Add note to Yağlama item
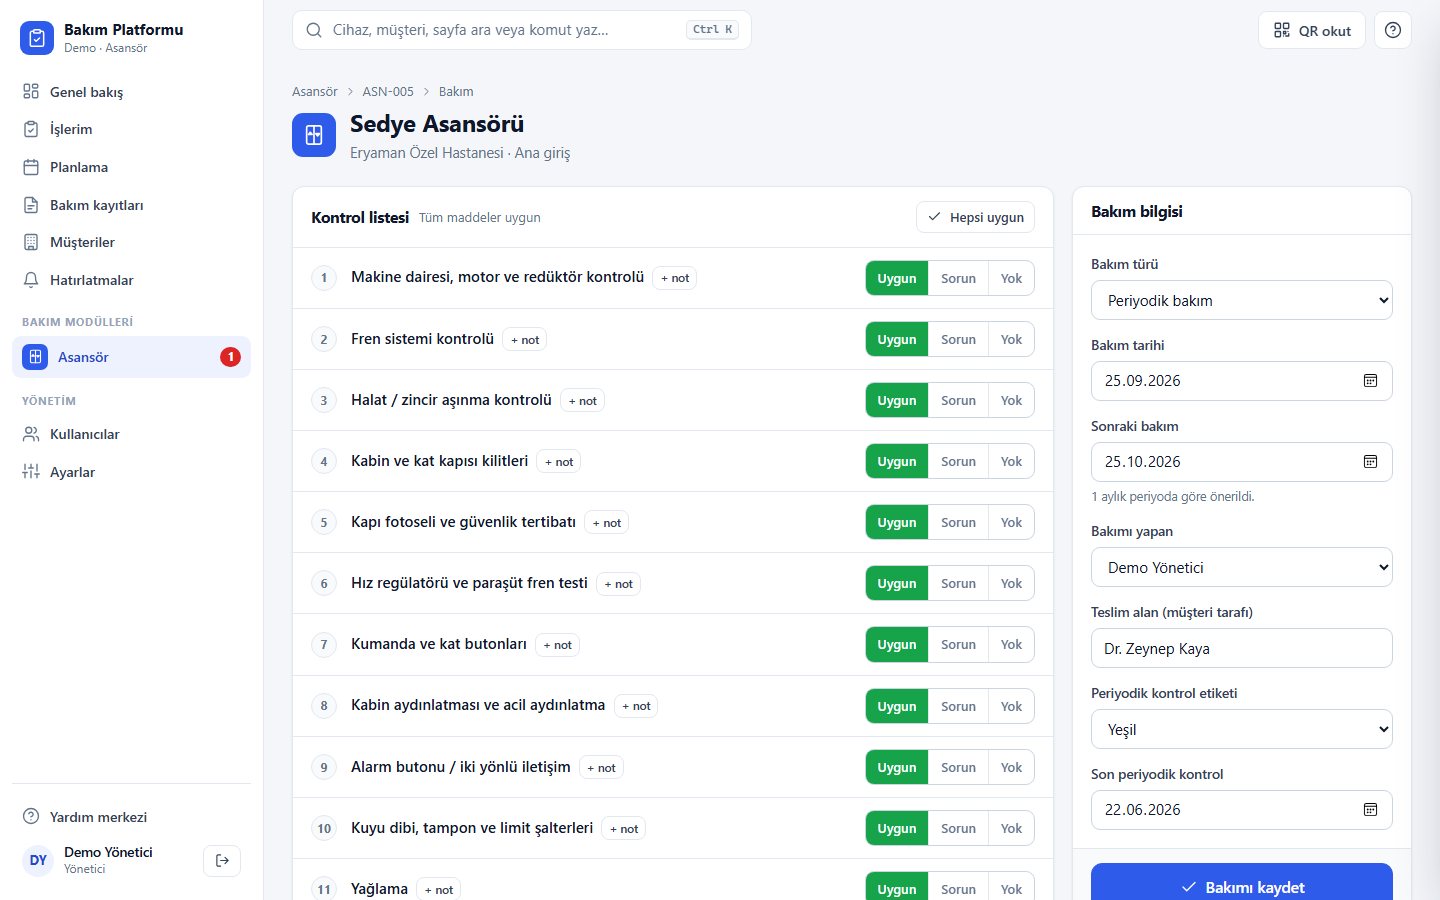Viewport: 1440px width, 900px height. click(x=439, y=889)
